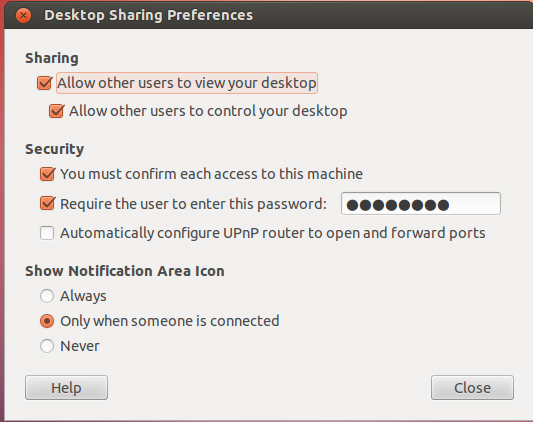This screenshot has height=422, width=533.
Task: Click the 'Desktop Sharing Preferences' title bar text
Action: point(149,15)
